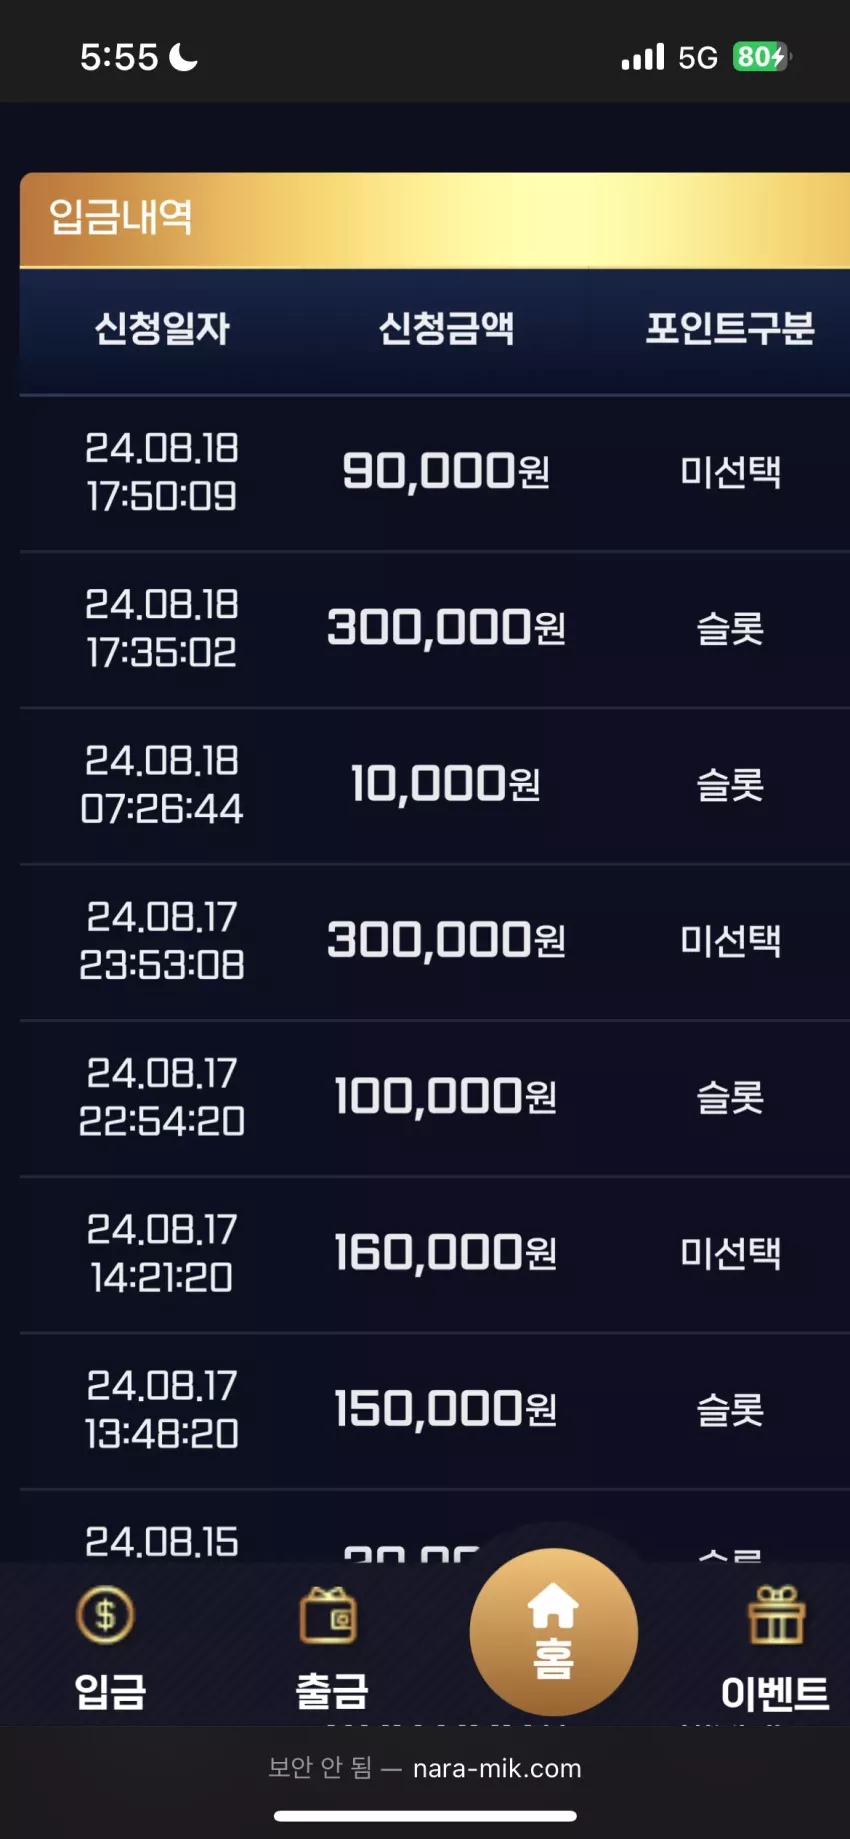Open the 이벤트 tab label
This screenshot has width=850, height=1839.
coord(775,1693)
